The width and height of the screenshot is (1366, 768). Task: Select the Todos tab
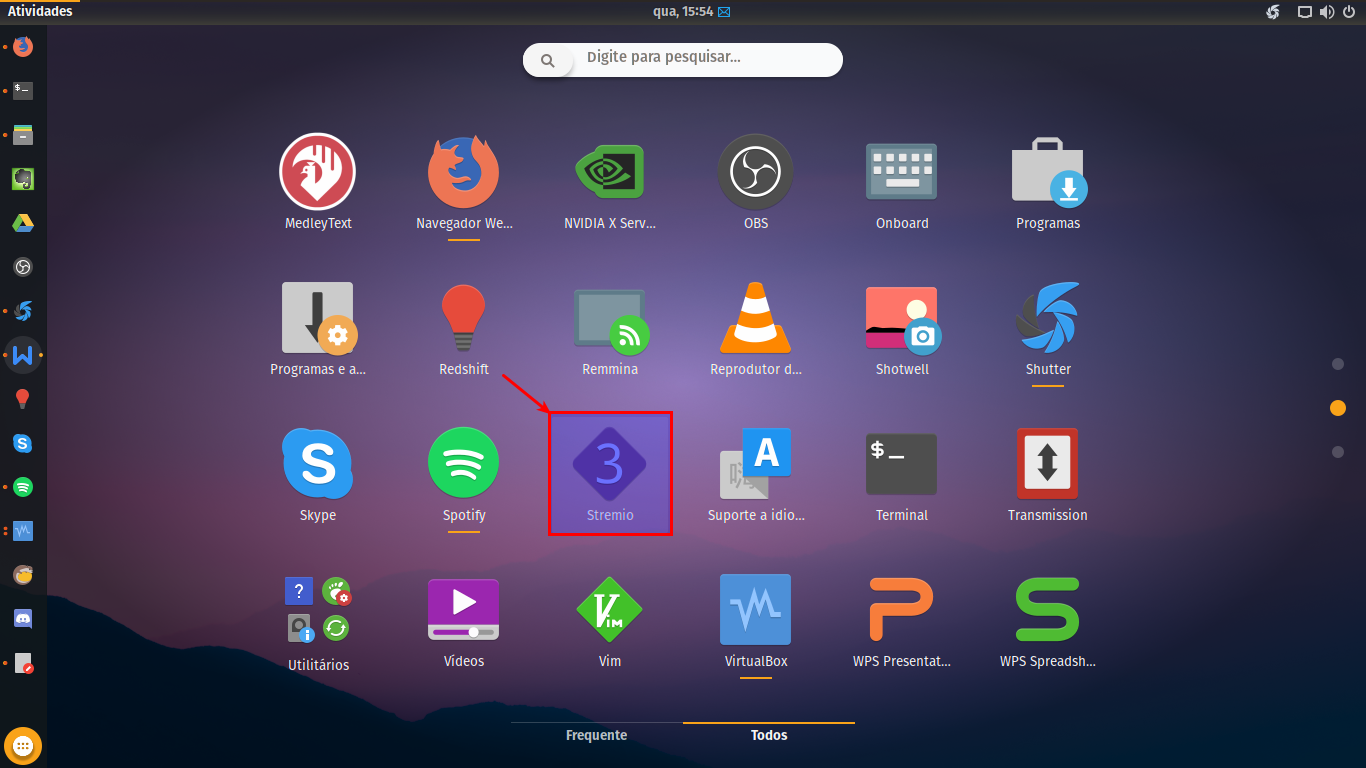[x=769, y=735]
